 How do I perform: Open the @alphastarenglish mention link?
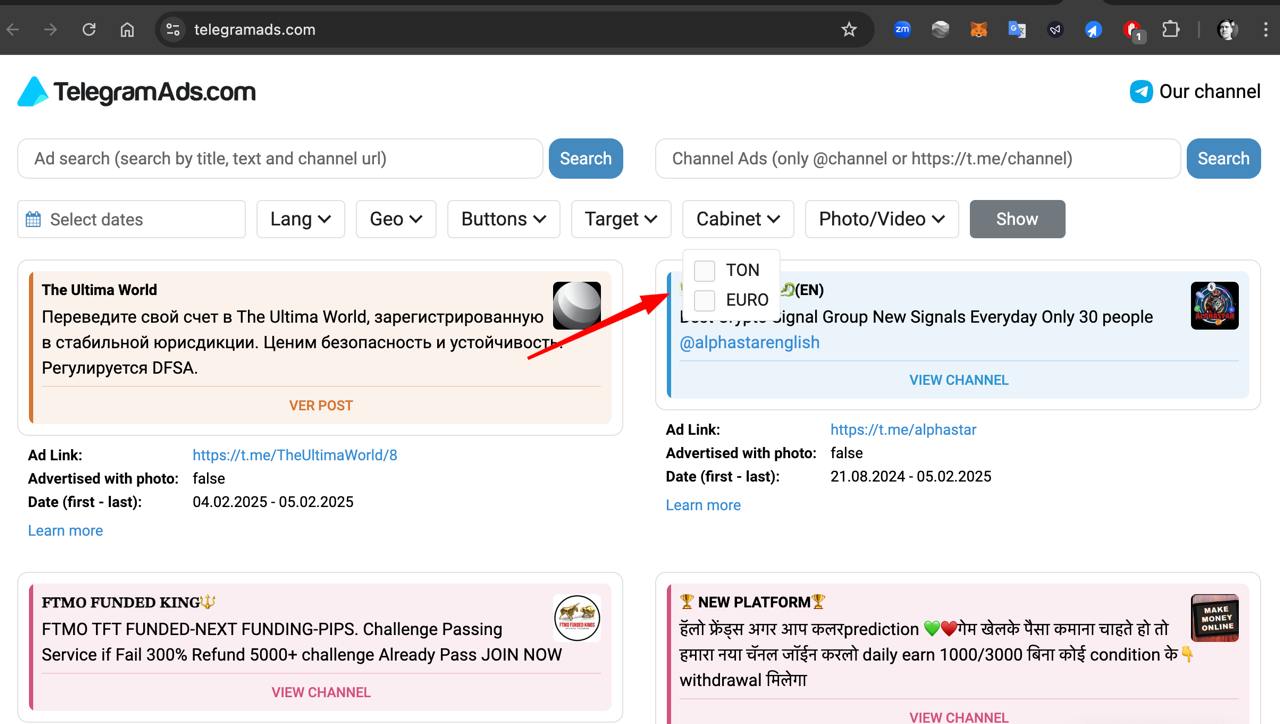pyautogui.click(x=750, y=342)
